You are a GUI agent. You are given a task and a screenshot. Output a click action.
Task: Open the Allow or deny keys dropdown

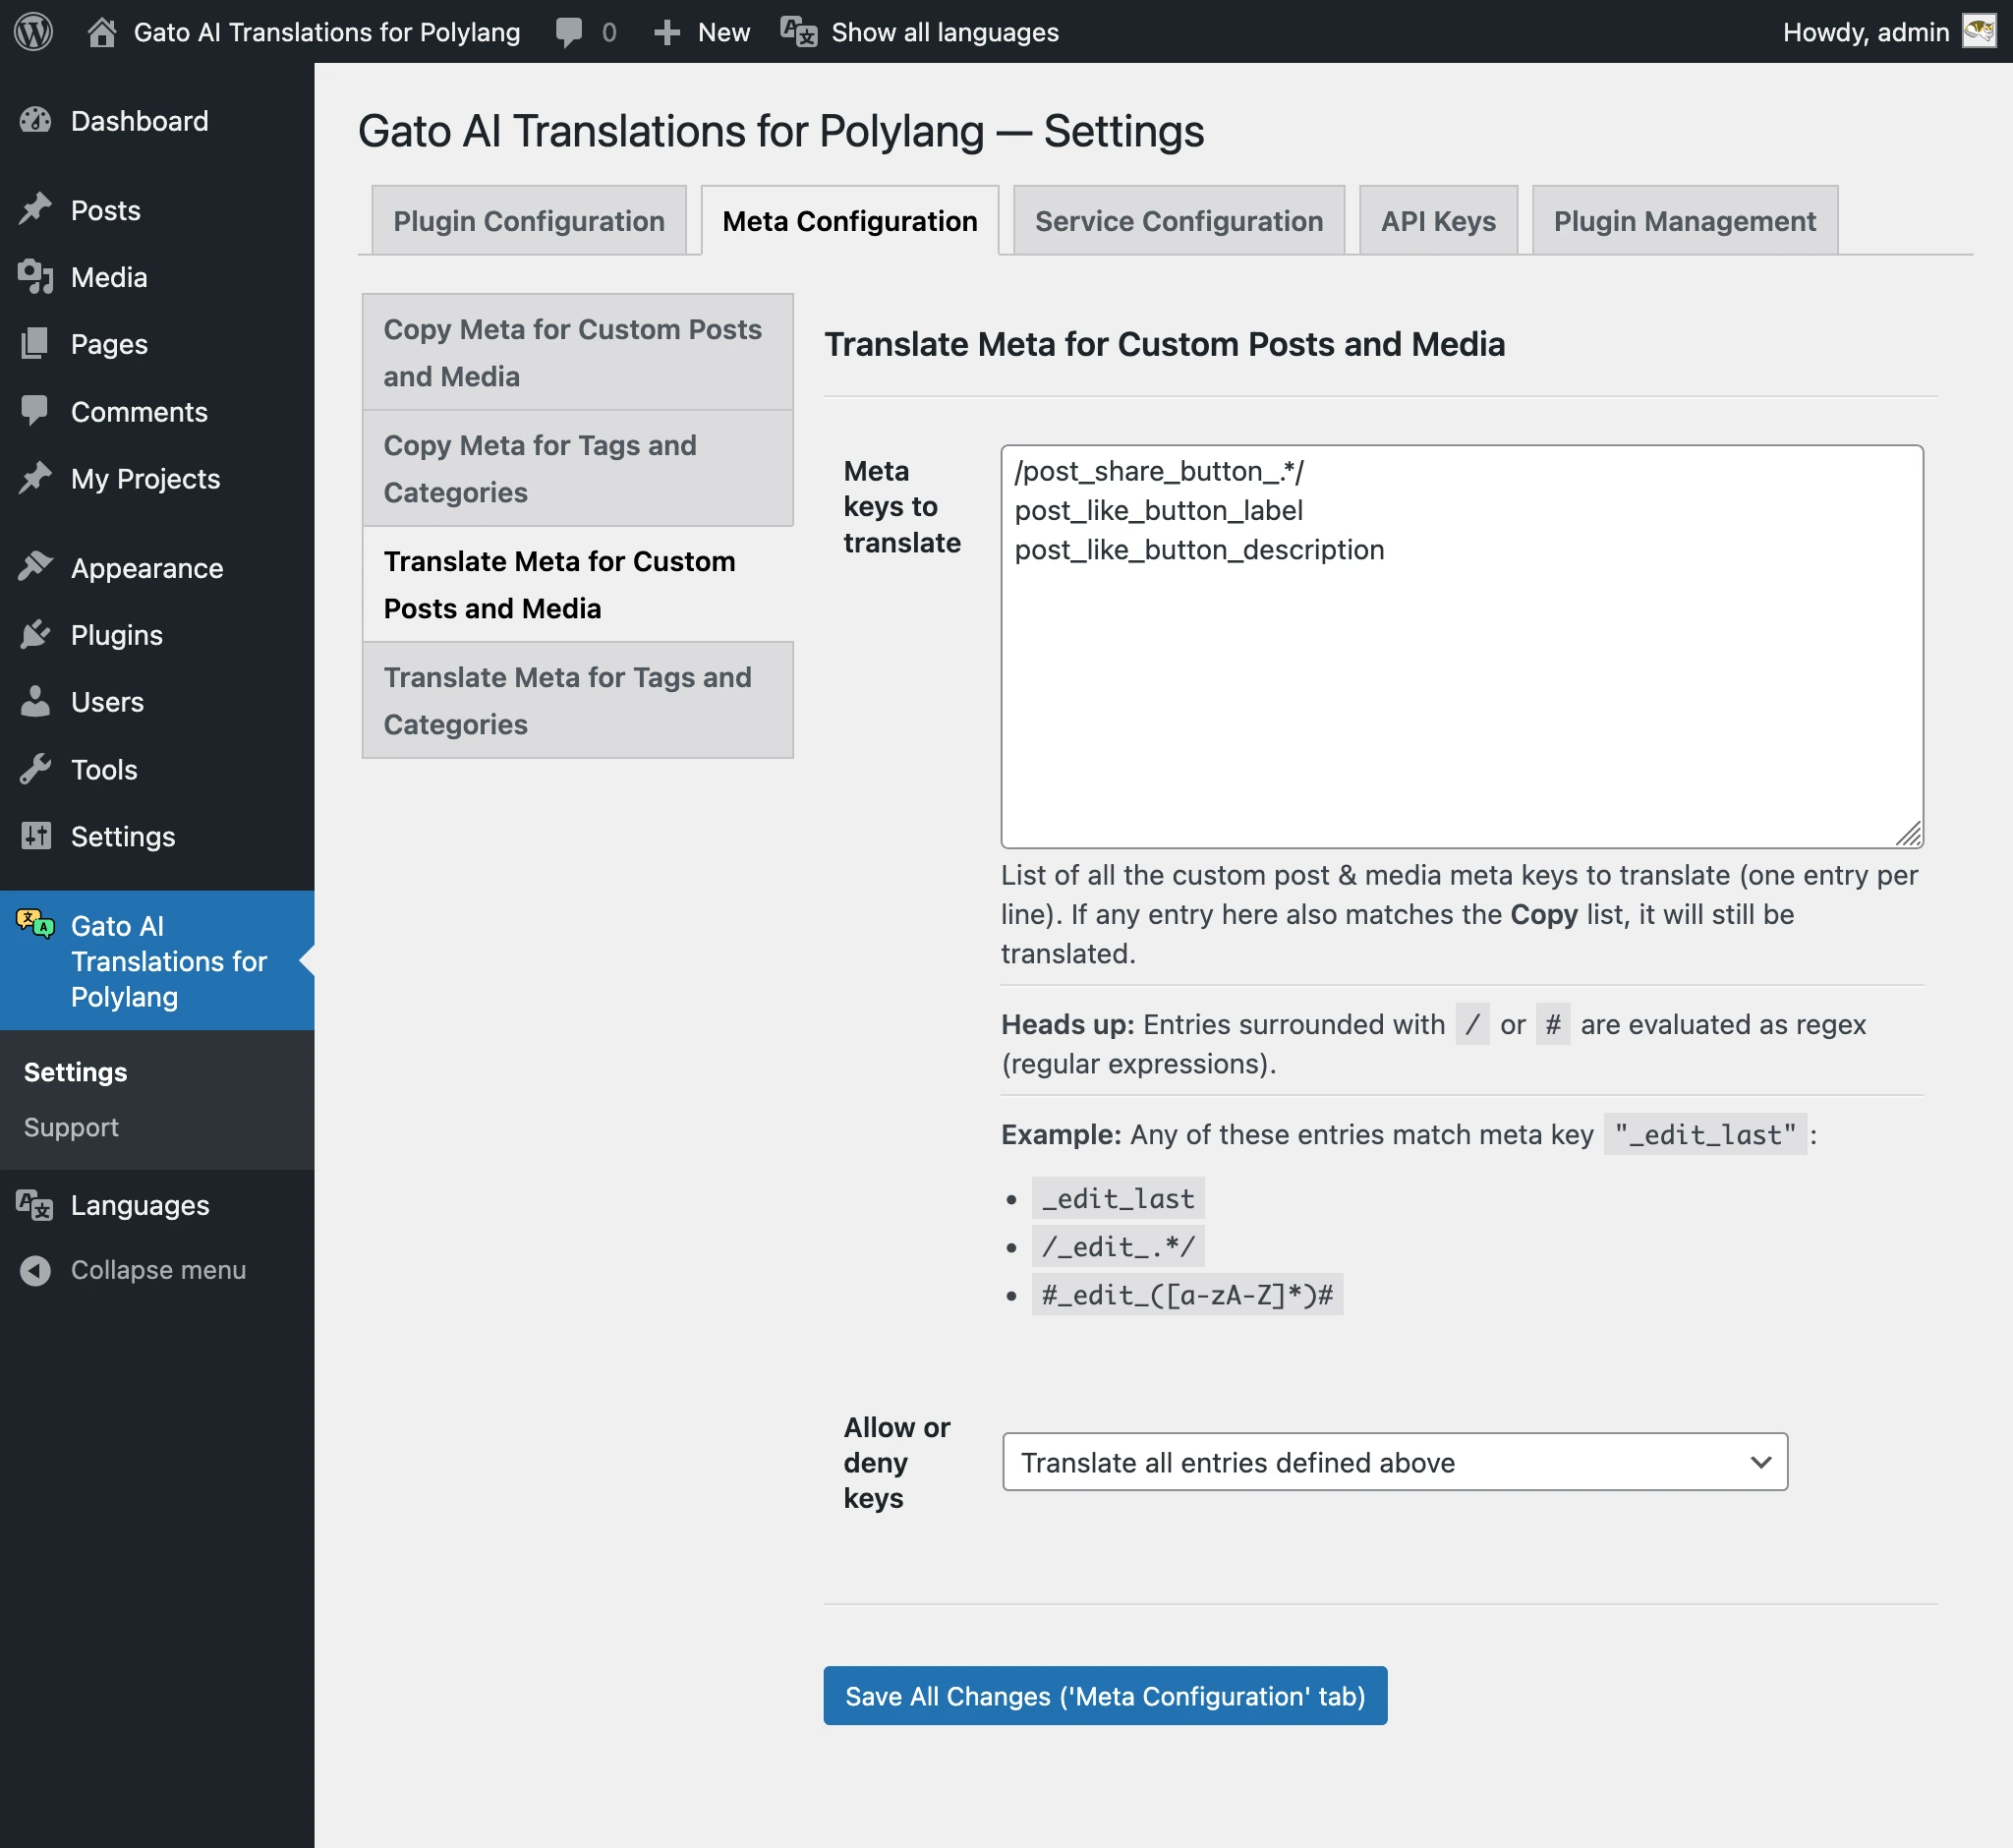pyautogui.click(x=1395, y=1462)
